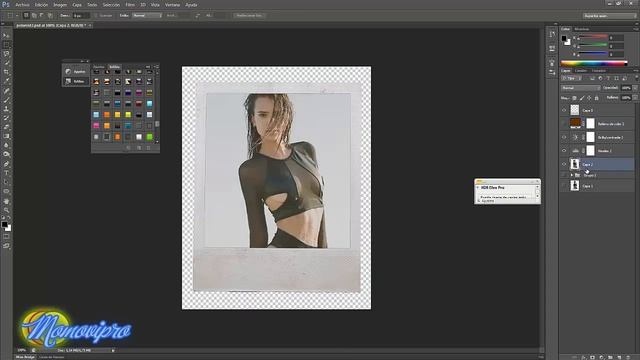
Task: Toggle layer filtering switch on or off
Action: 635,78
